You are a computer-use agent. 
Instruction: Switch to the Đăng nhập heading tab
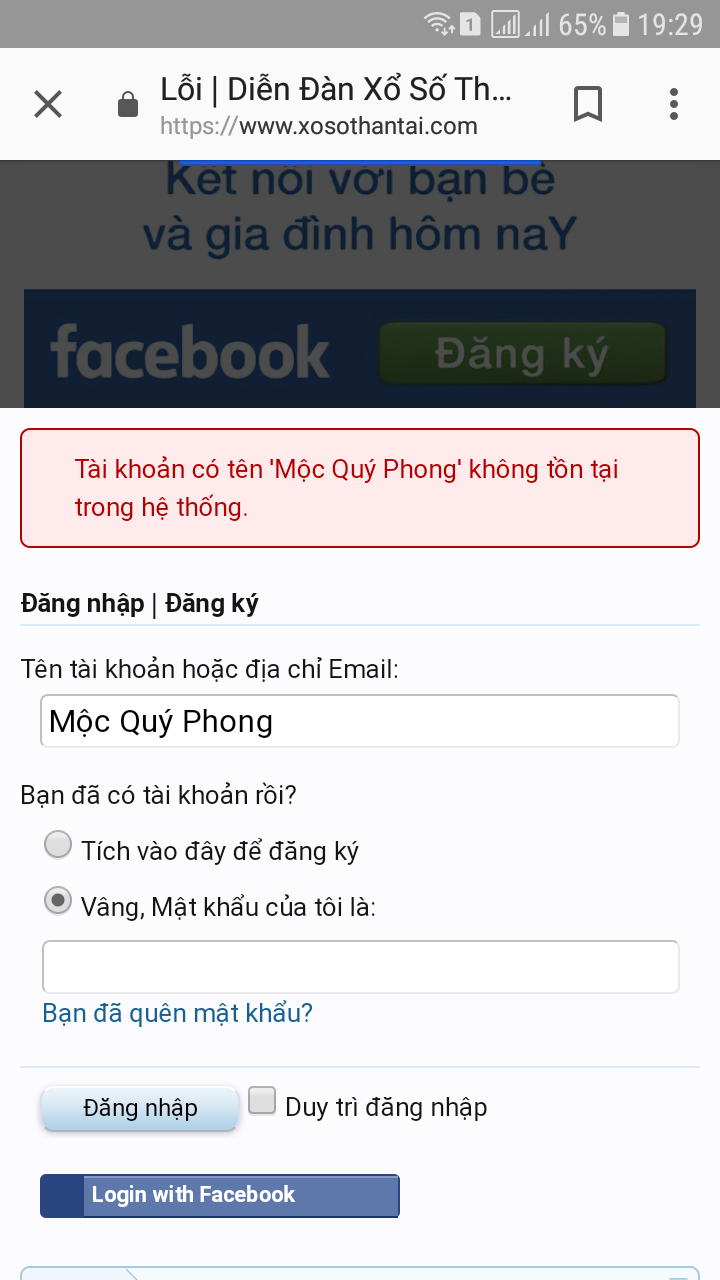82,604
